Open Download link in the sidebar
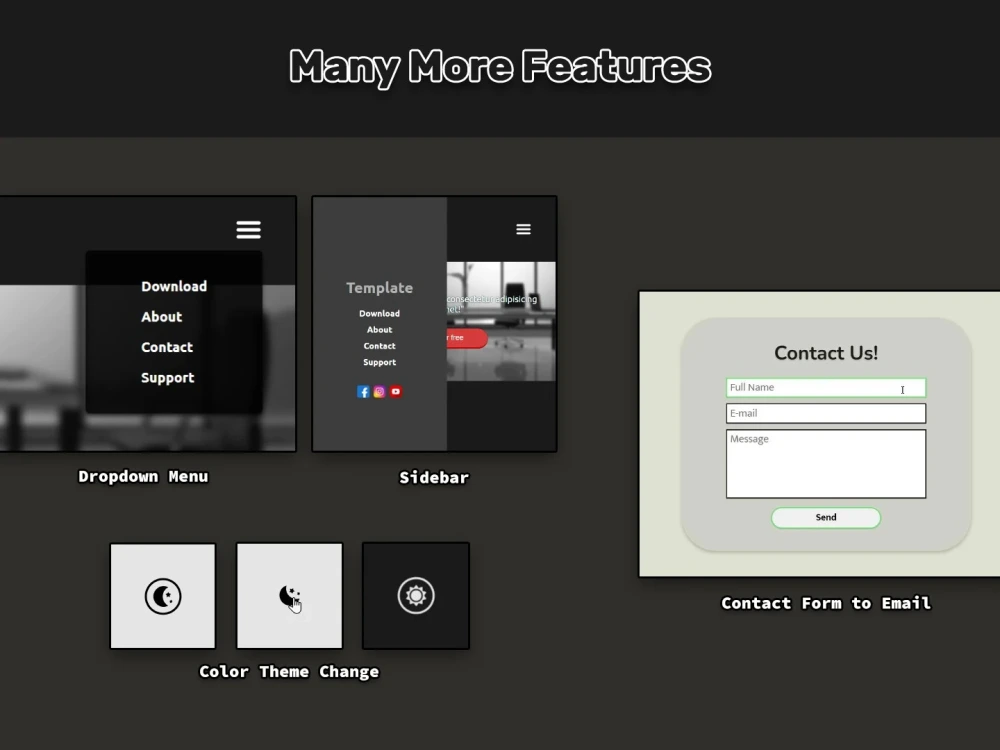 [379, 313]
